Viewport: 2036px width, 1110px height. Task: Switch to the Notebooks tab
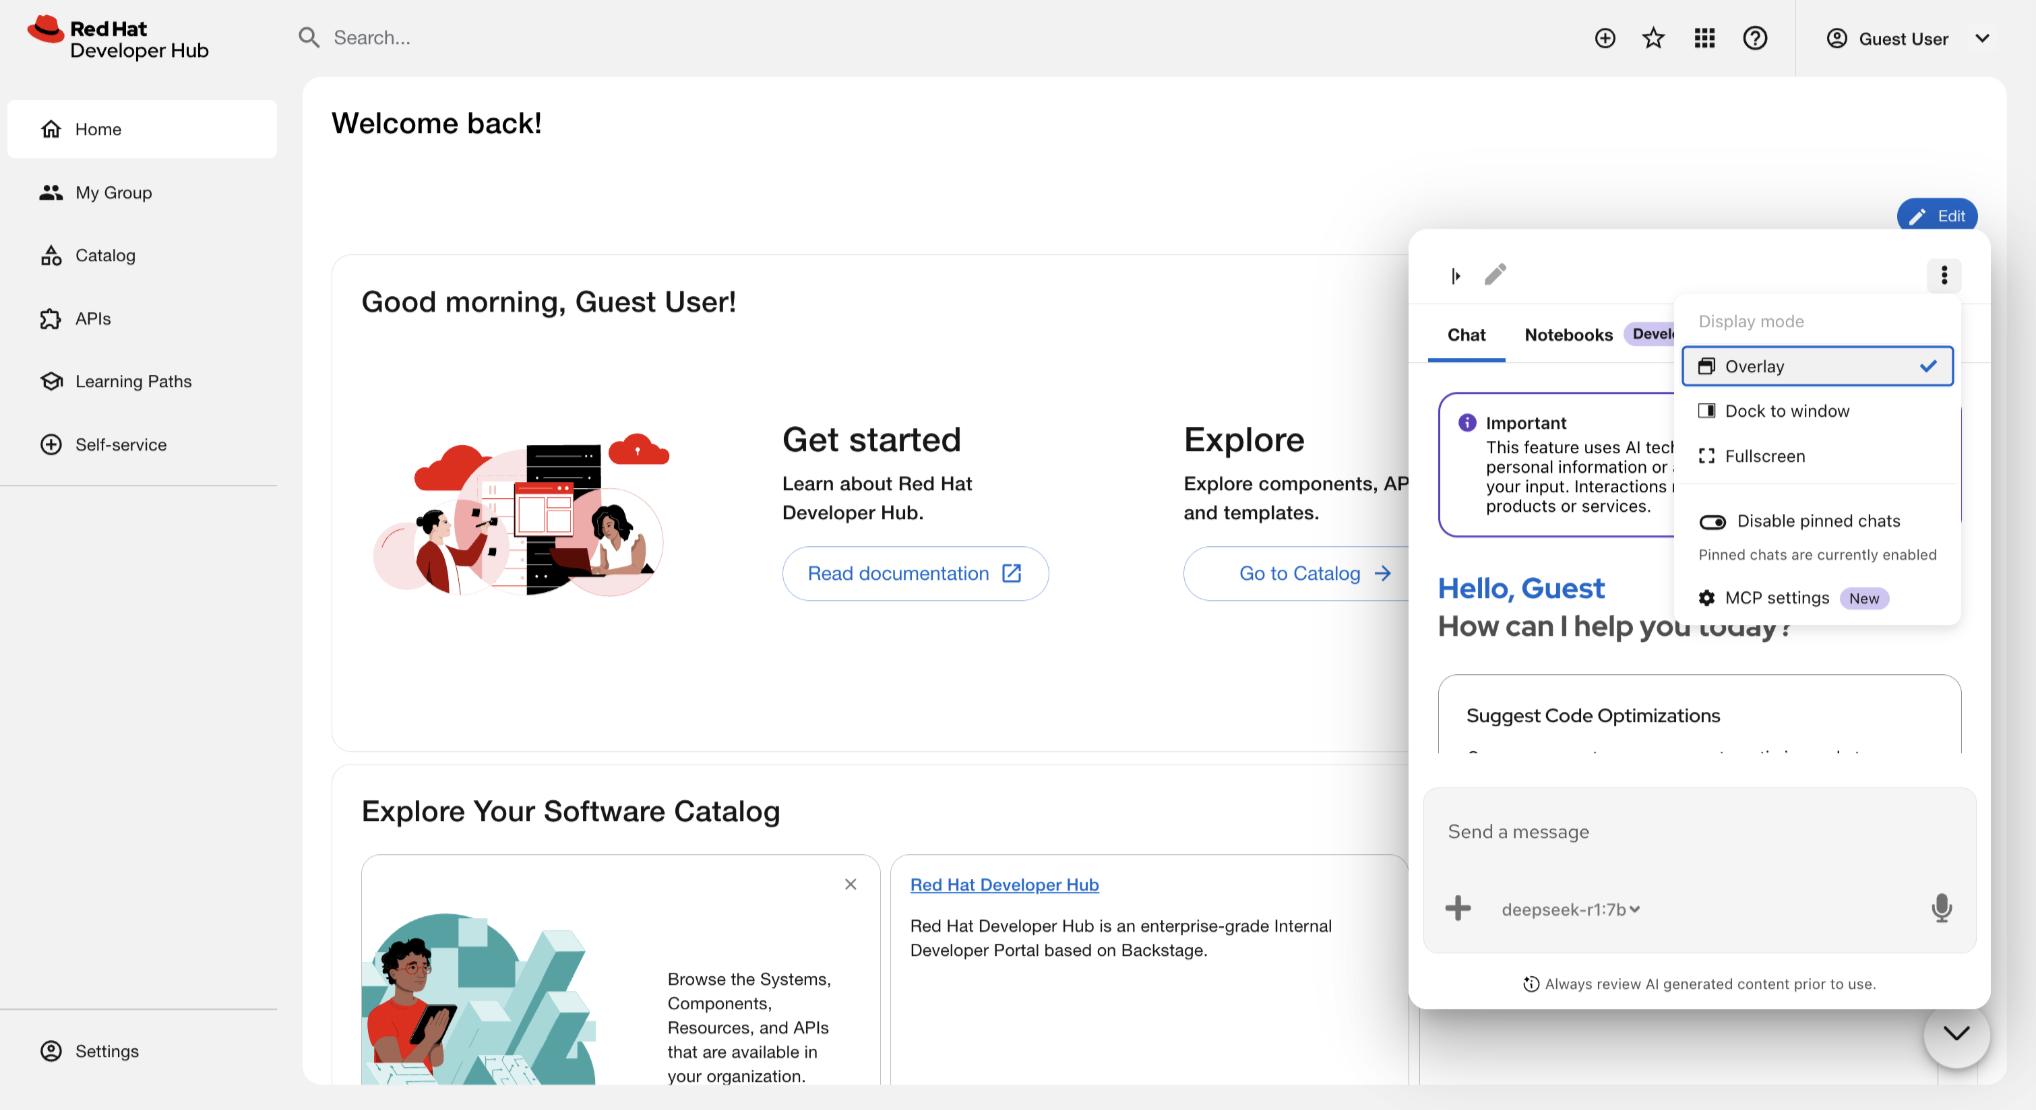coord(1568,335)
